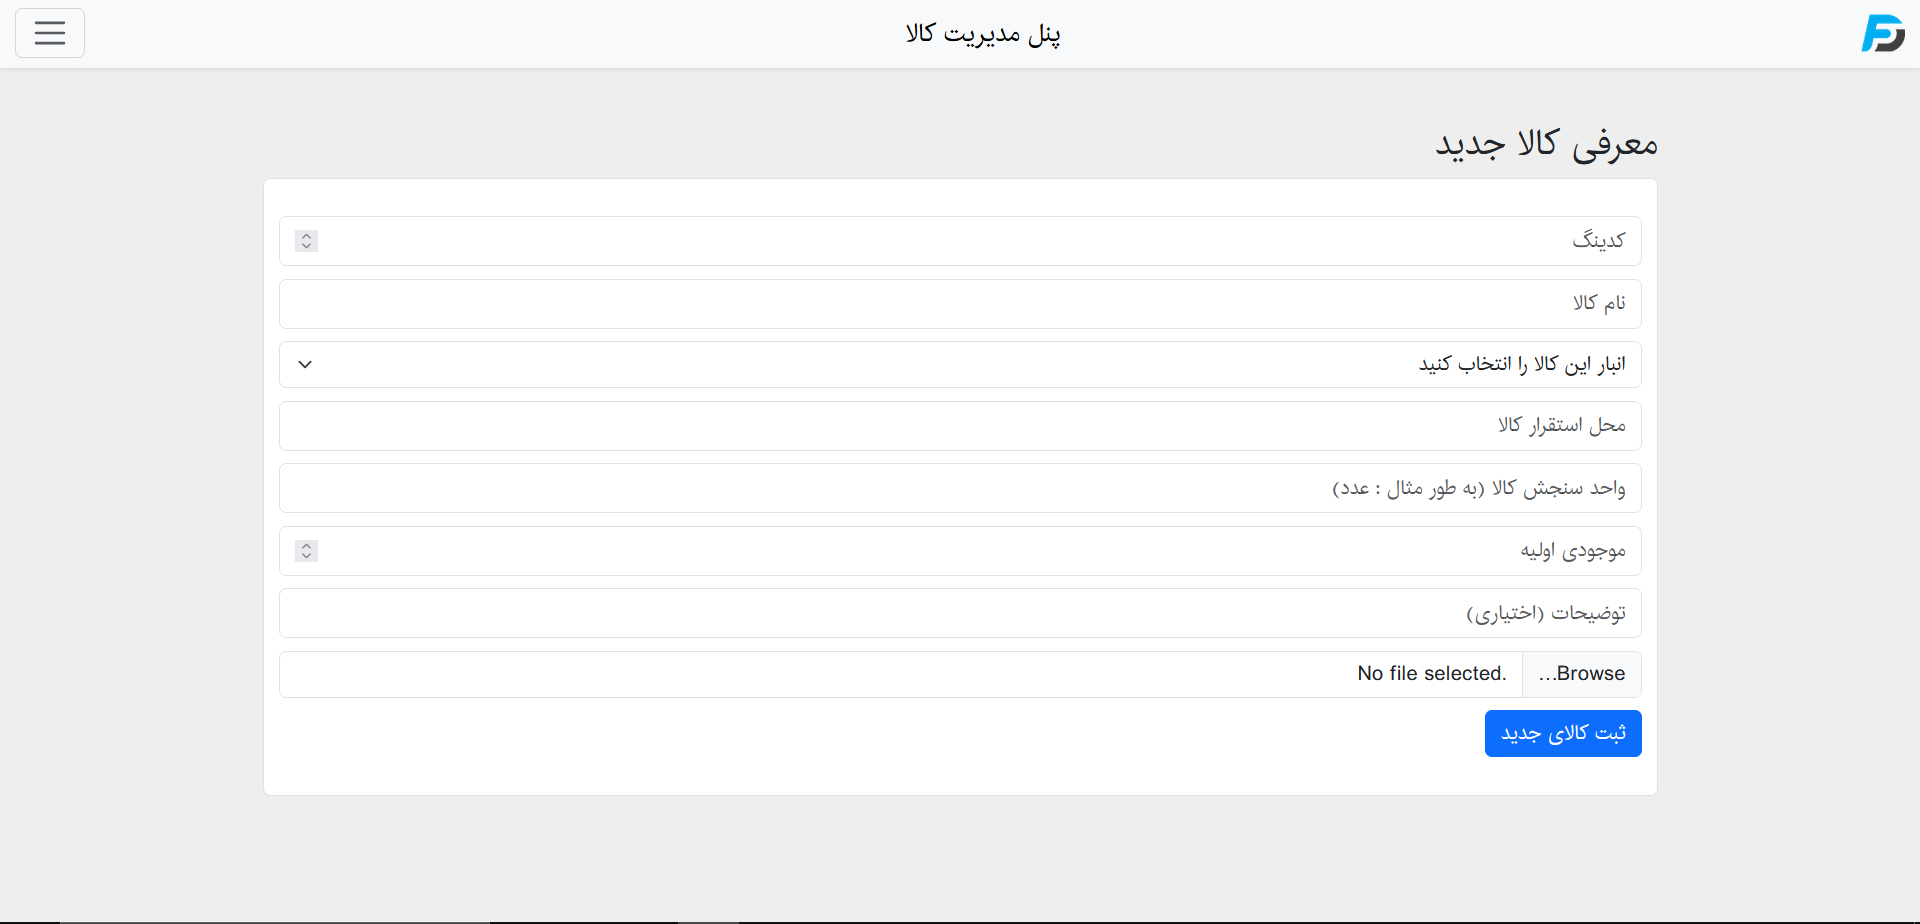Open the hamburger navigation menu
This screenshot has width=1920, height=924.
[x=50, y=33]
